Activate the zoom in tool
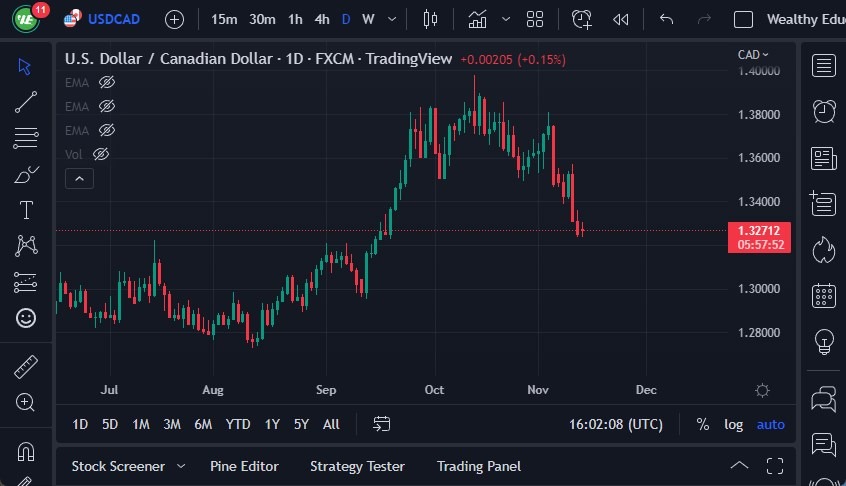 pos(25,402)
